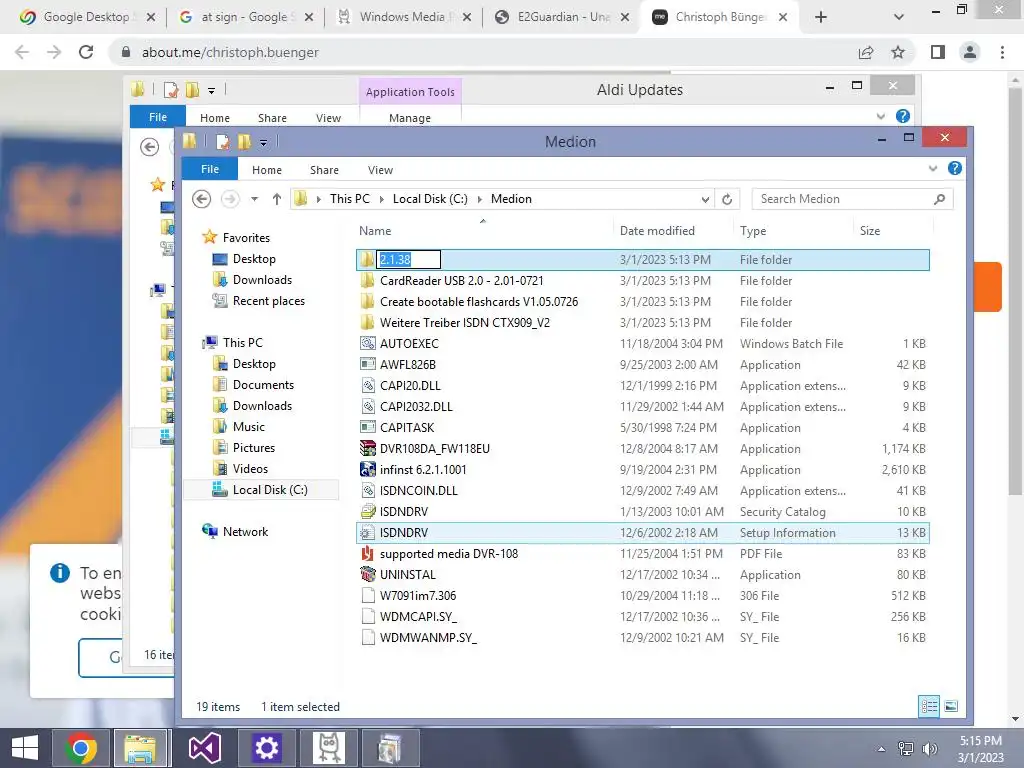Open Help in the Medion window

coord(955,168)
